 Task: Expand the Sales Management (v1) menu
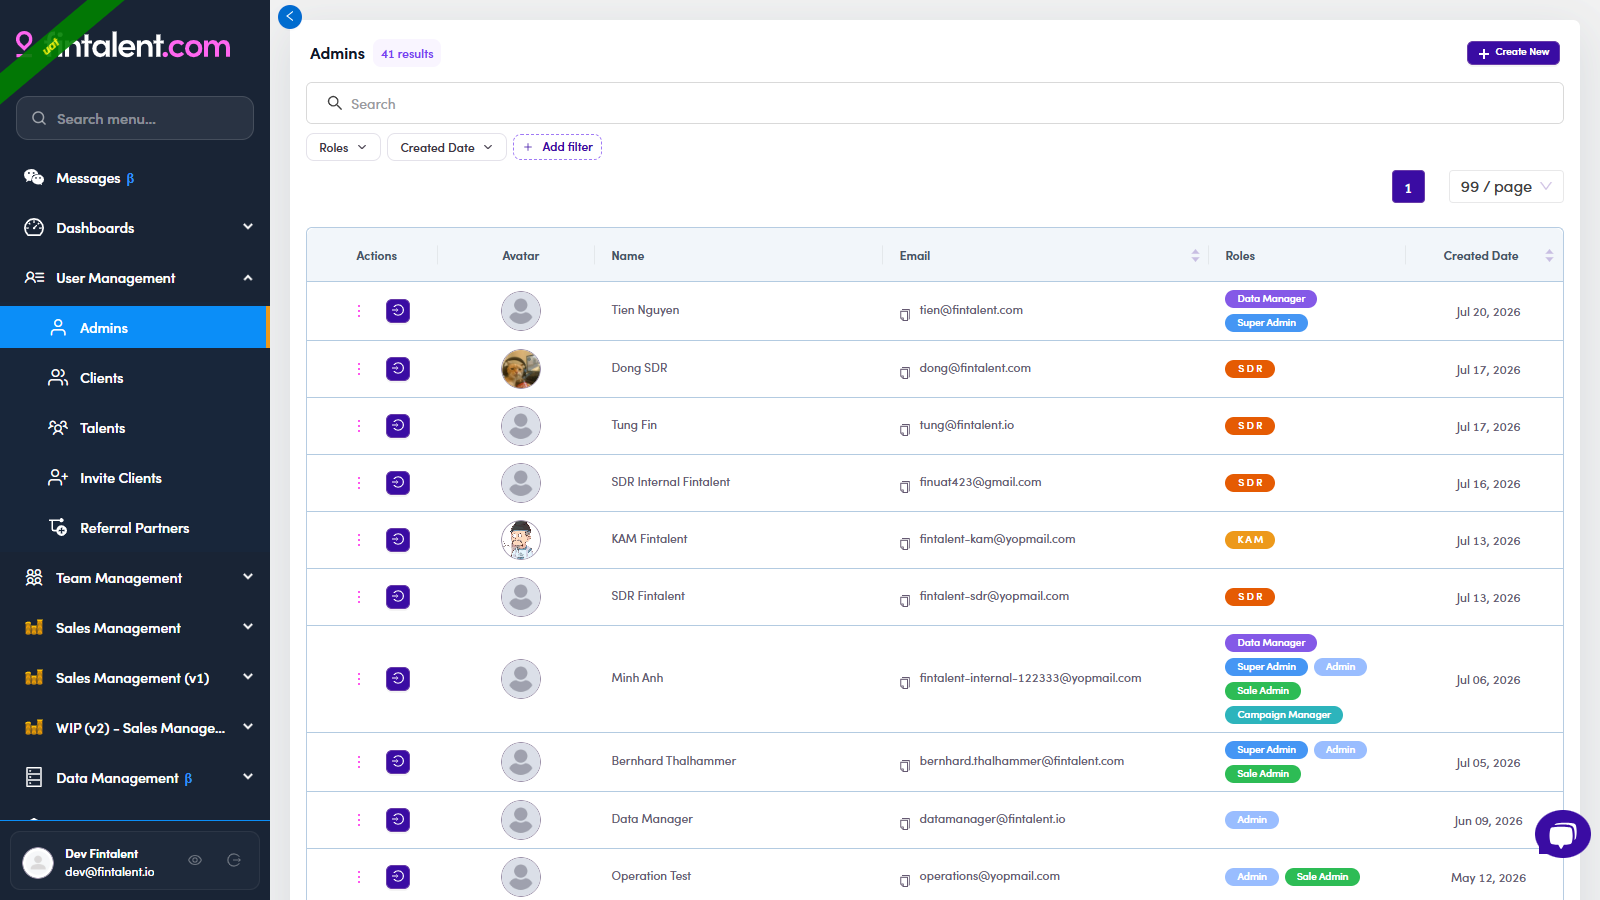[135, 678]
